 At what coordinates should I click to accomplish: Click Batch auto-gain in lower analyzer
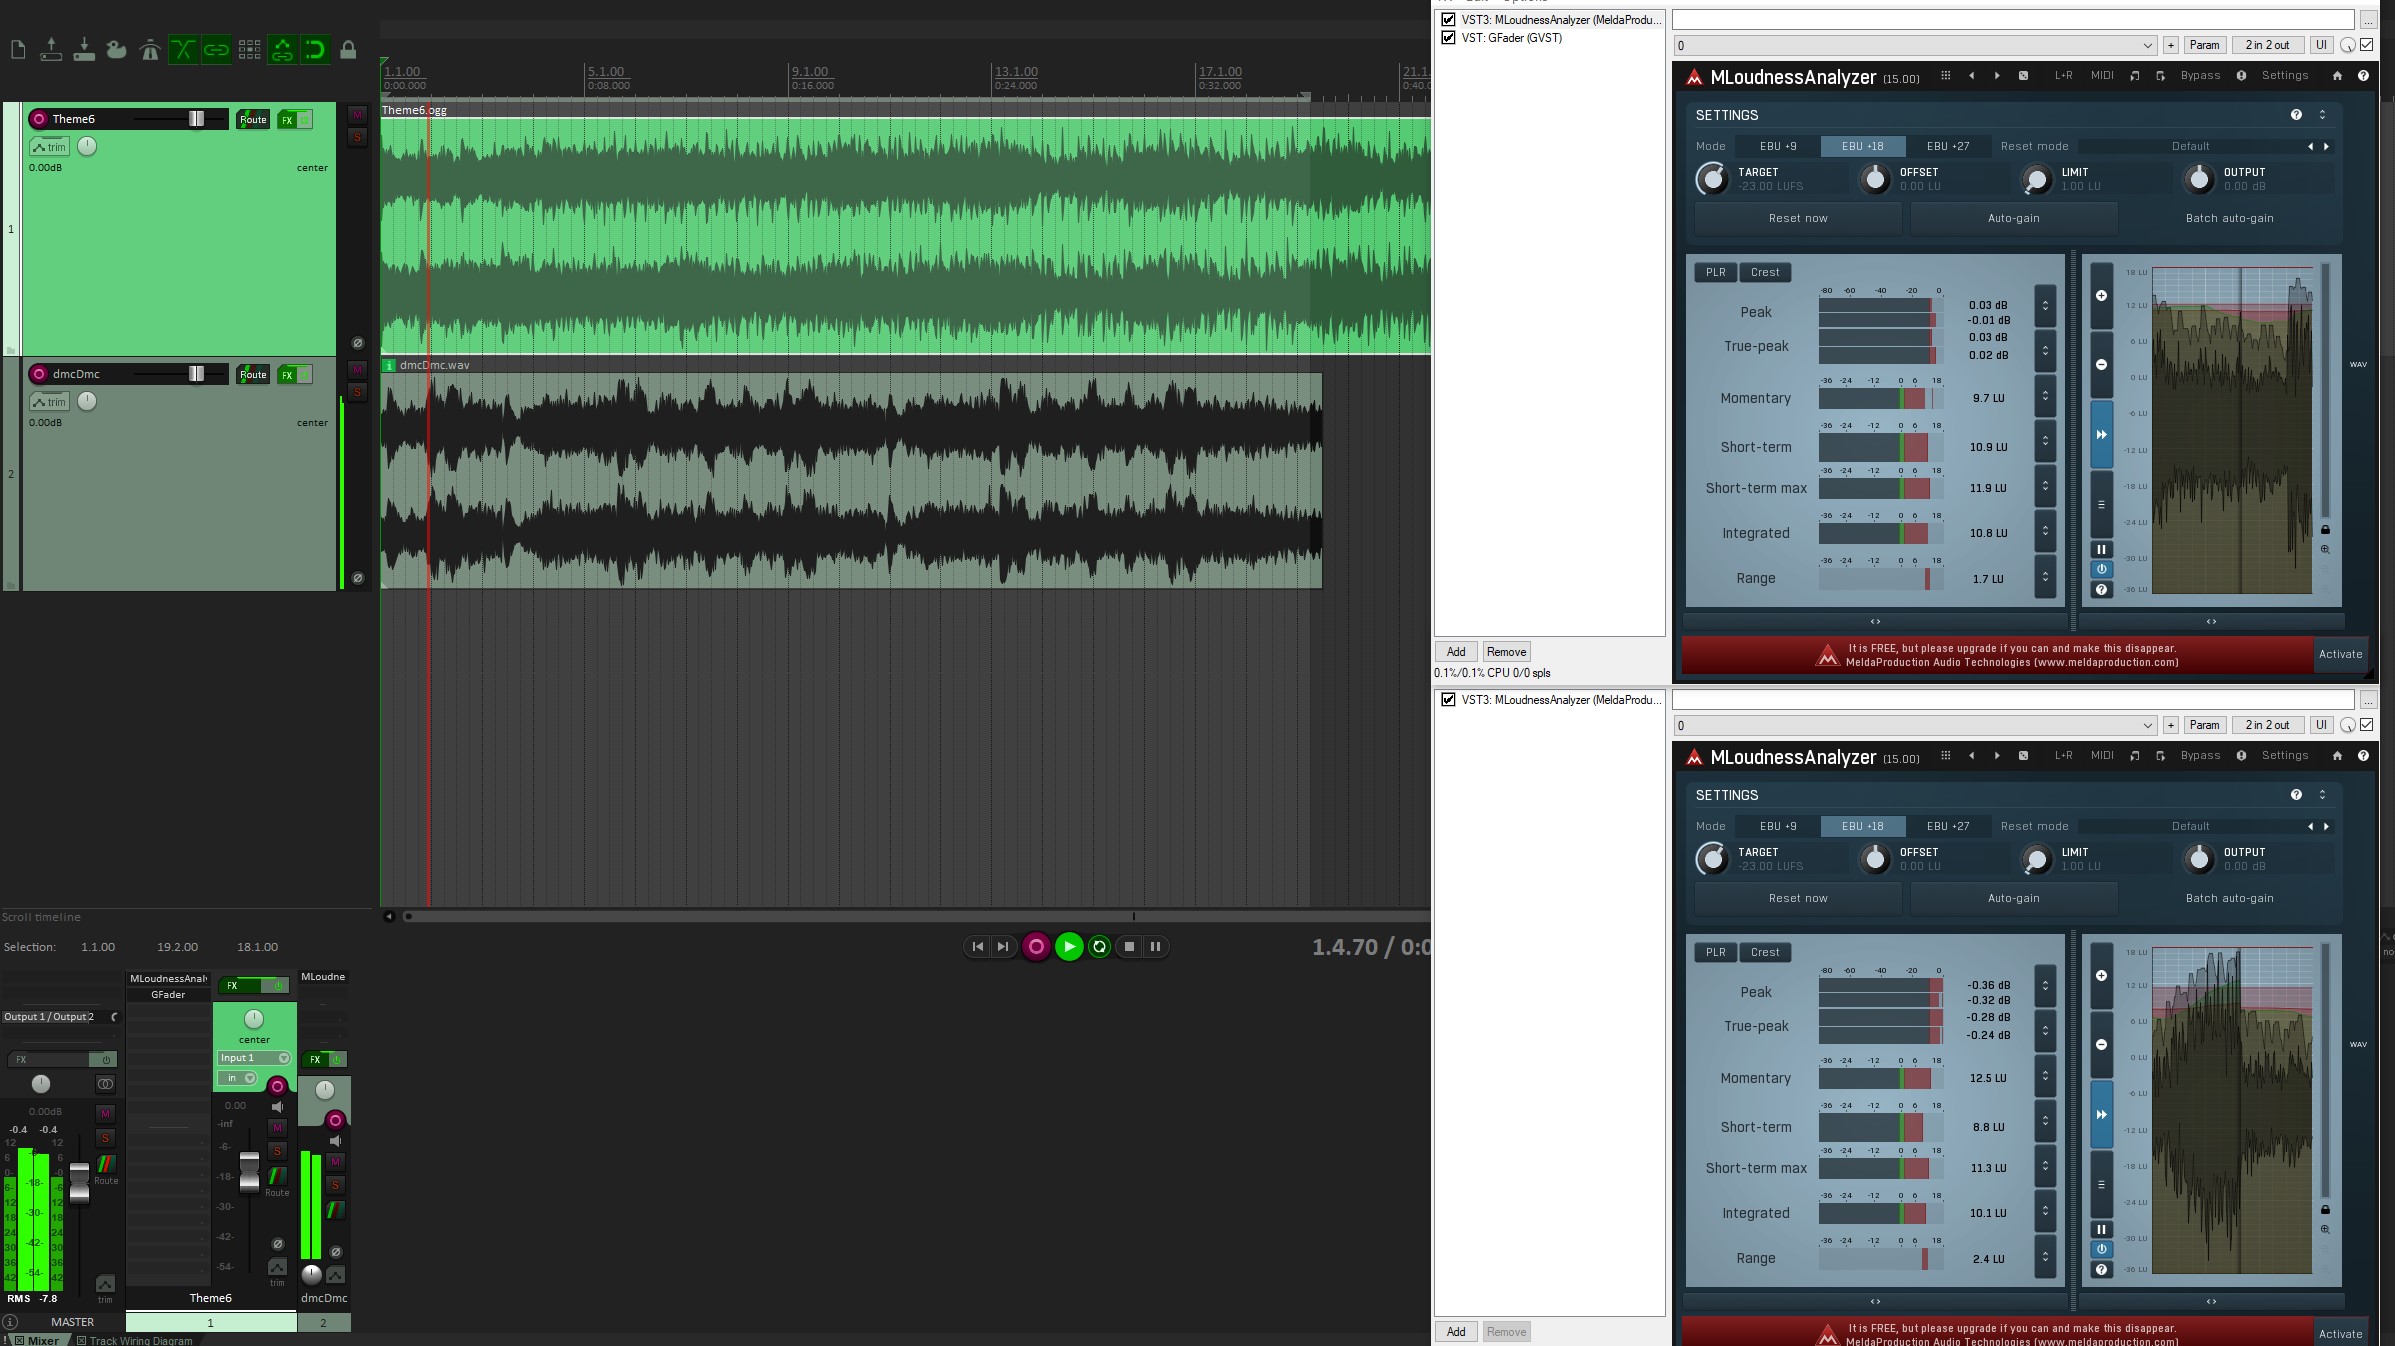(x=2229, y=898)
